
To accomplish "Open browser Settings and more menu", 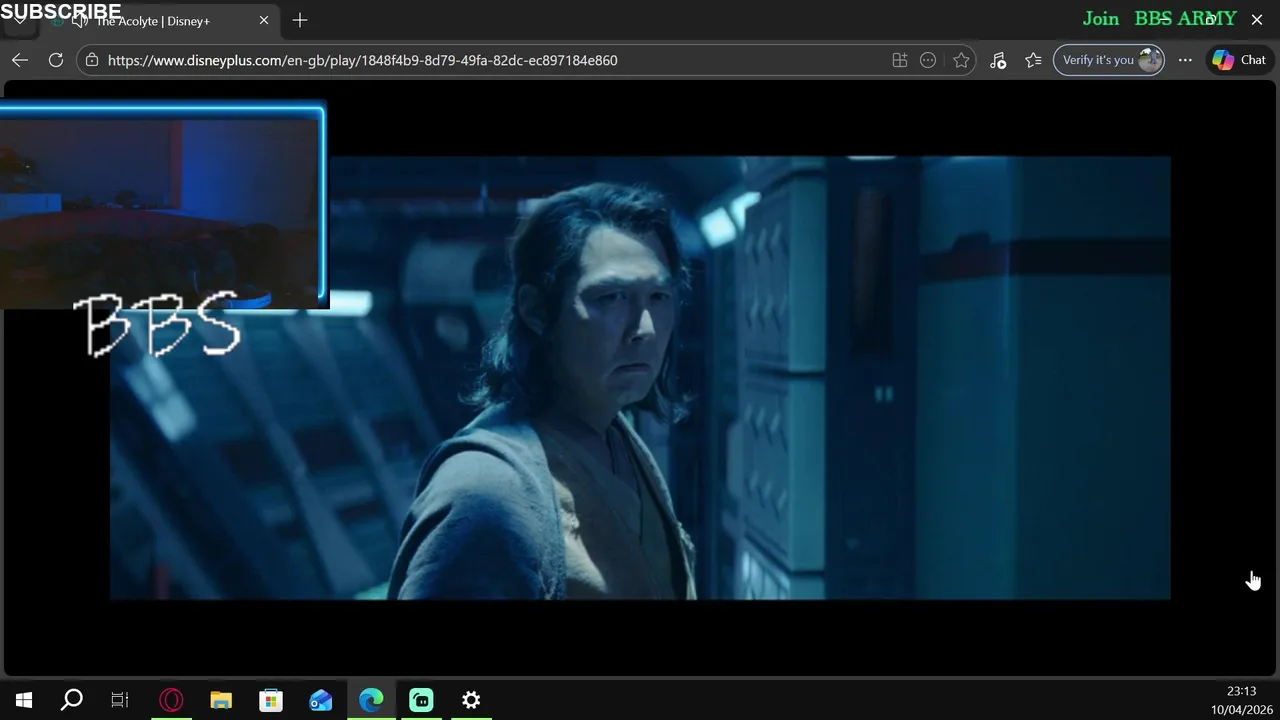I will tap(1185, 60).
